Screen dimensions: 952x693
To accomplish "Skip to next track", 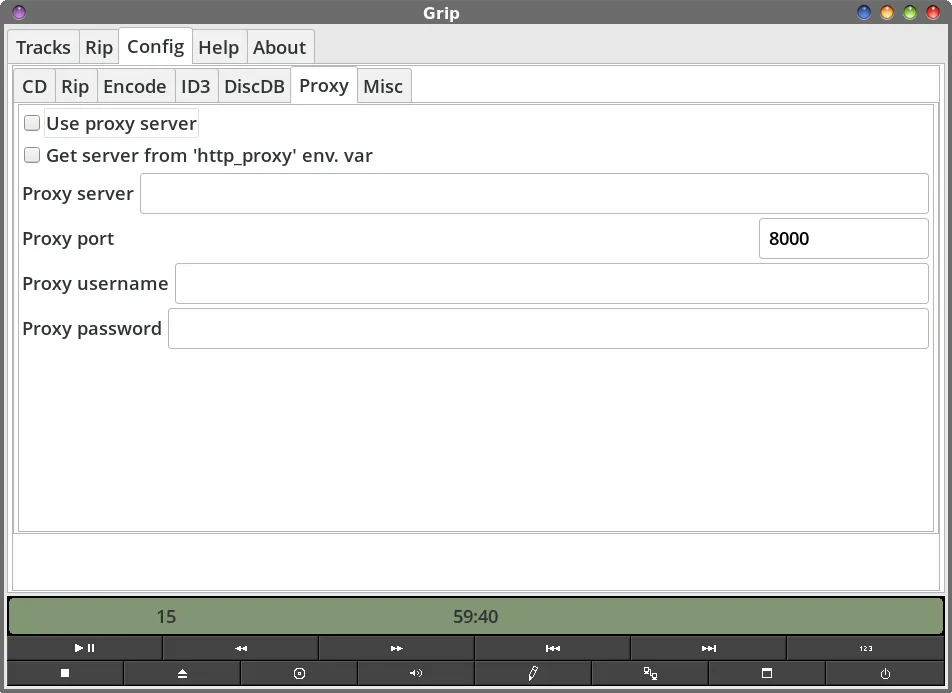I will [x=709, y=648].
